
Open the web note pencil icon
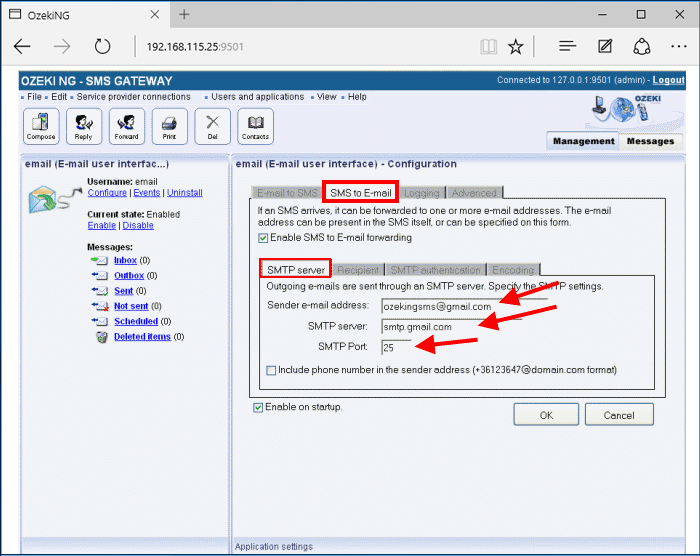[605, 46]
